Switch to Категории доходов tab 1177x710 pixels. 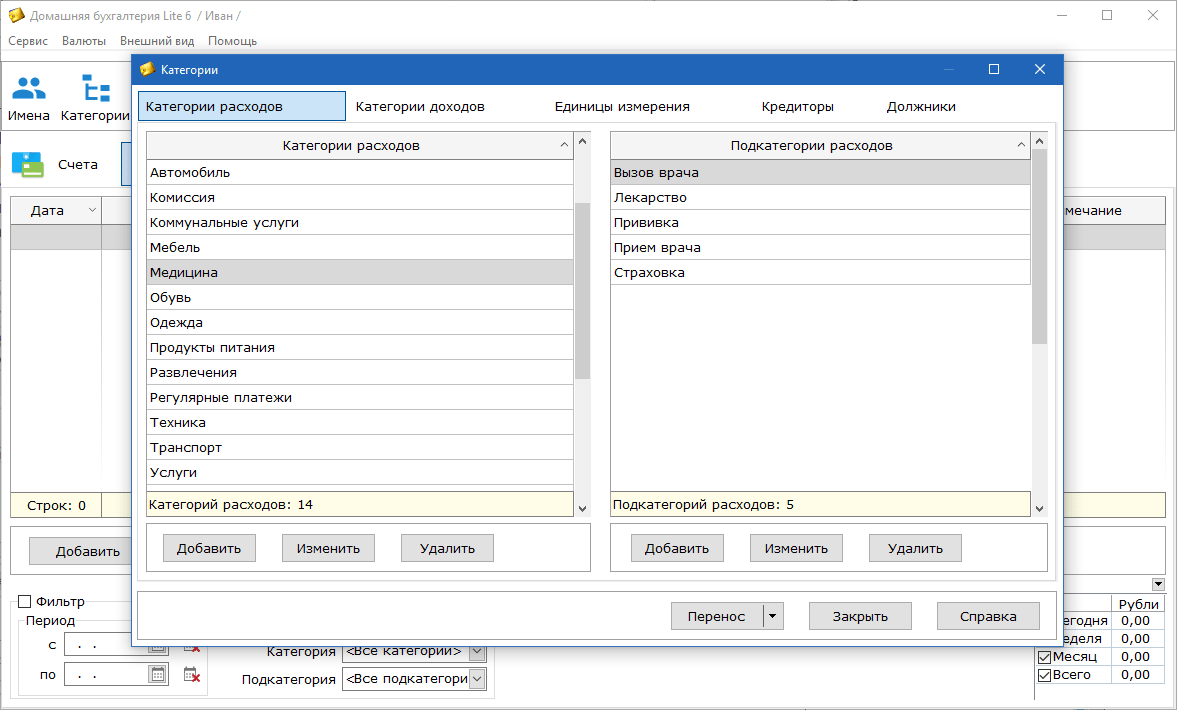tap(420, 107)
